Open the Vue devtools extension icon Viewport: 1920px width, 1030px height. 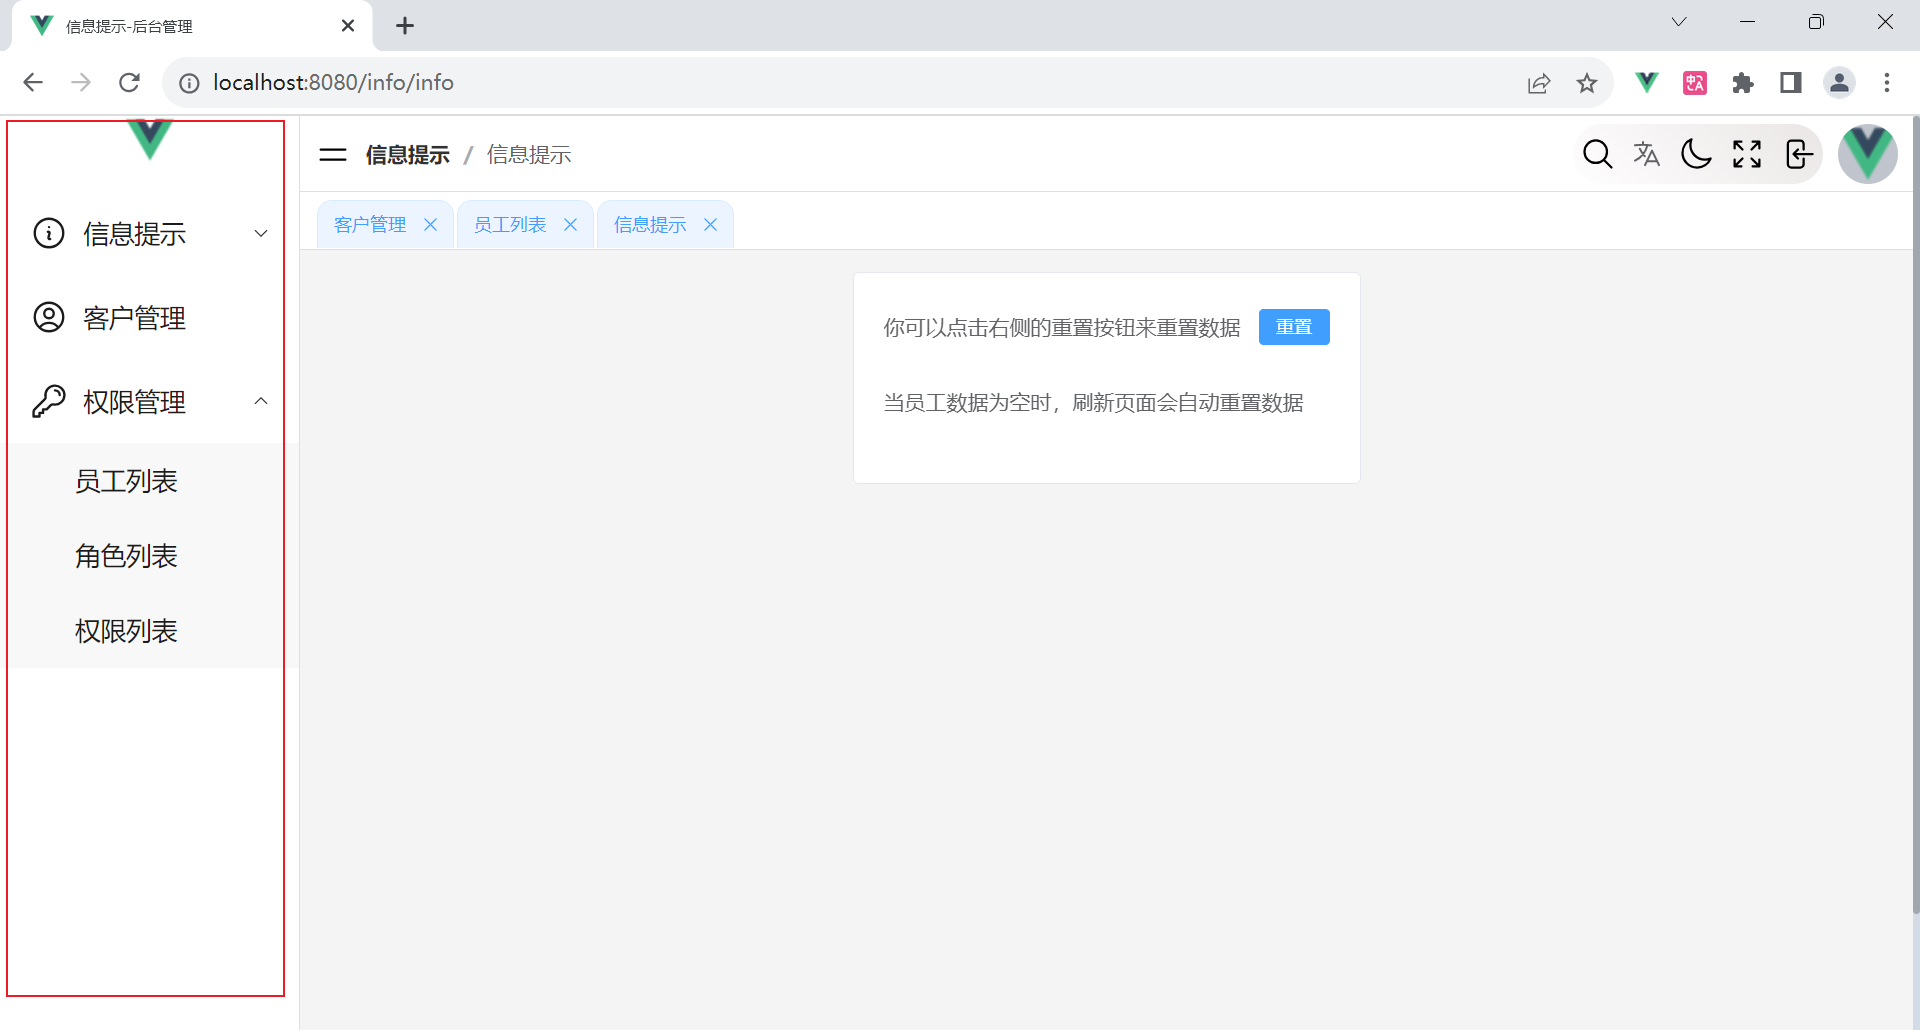click(1647, 83)
